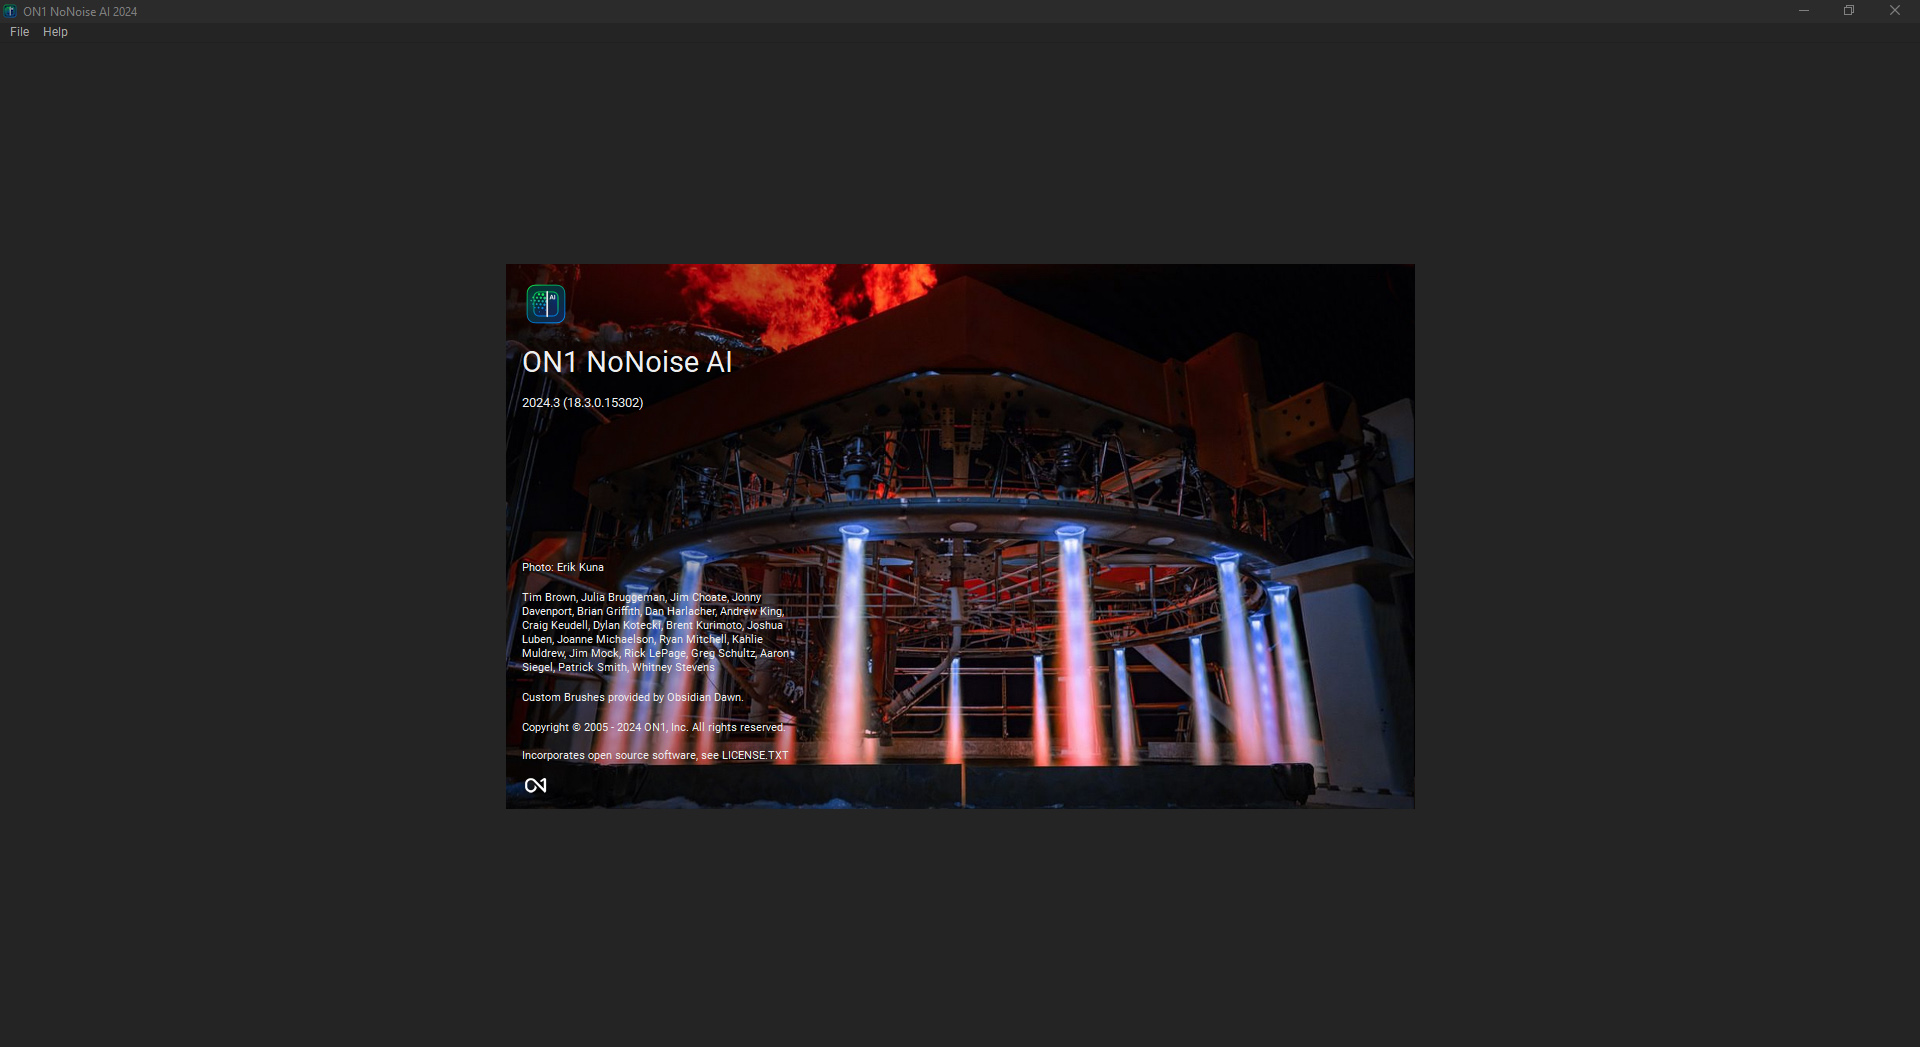
Task: Click the credits line starting 'Tim Brown'
Action: 641,597
